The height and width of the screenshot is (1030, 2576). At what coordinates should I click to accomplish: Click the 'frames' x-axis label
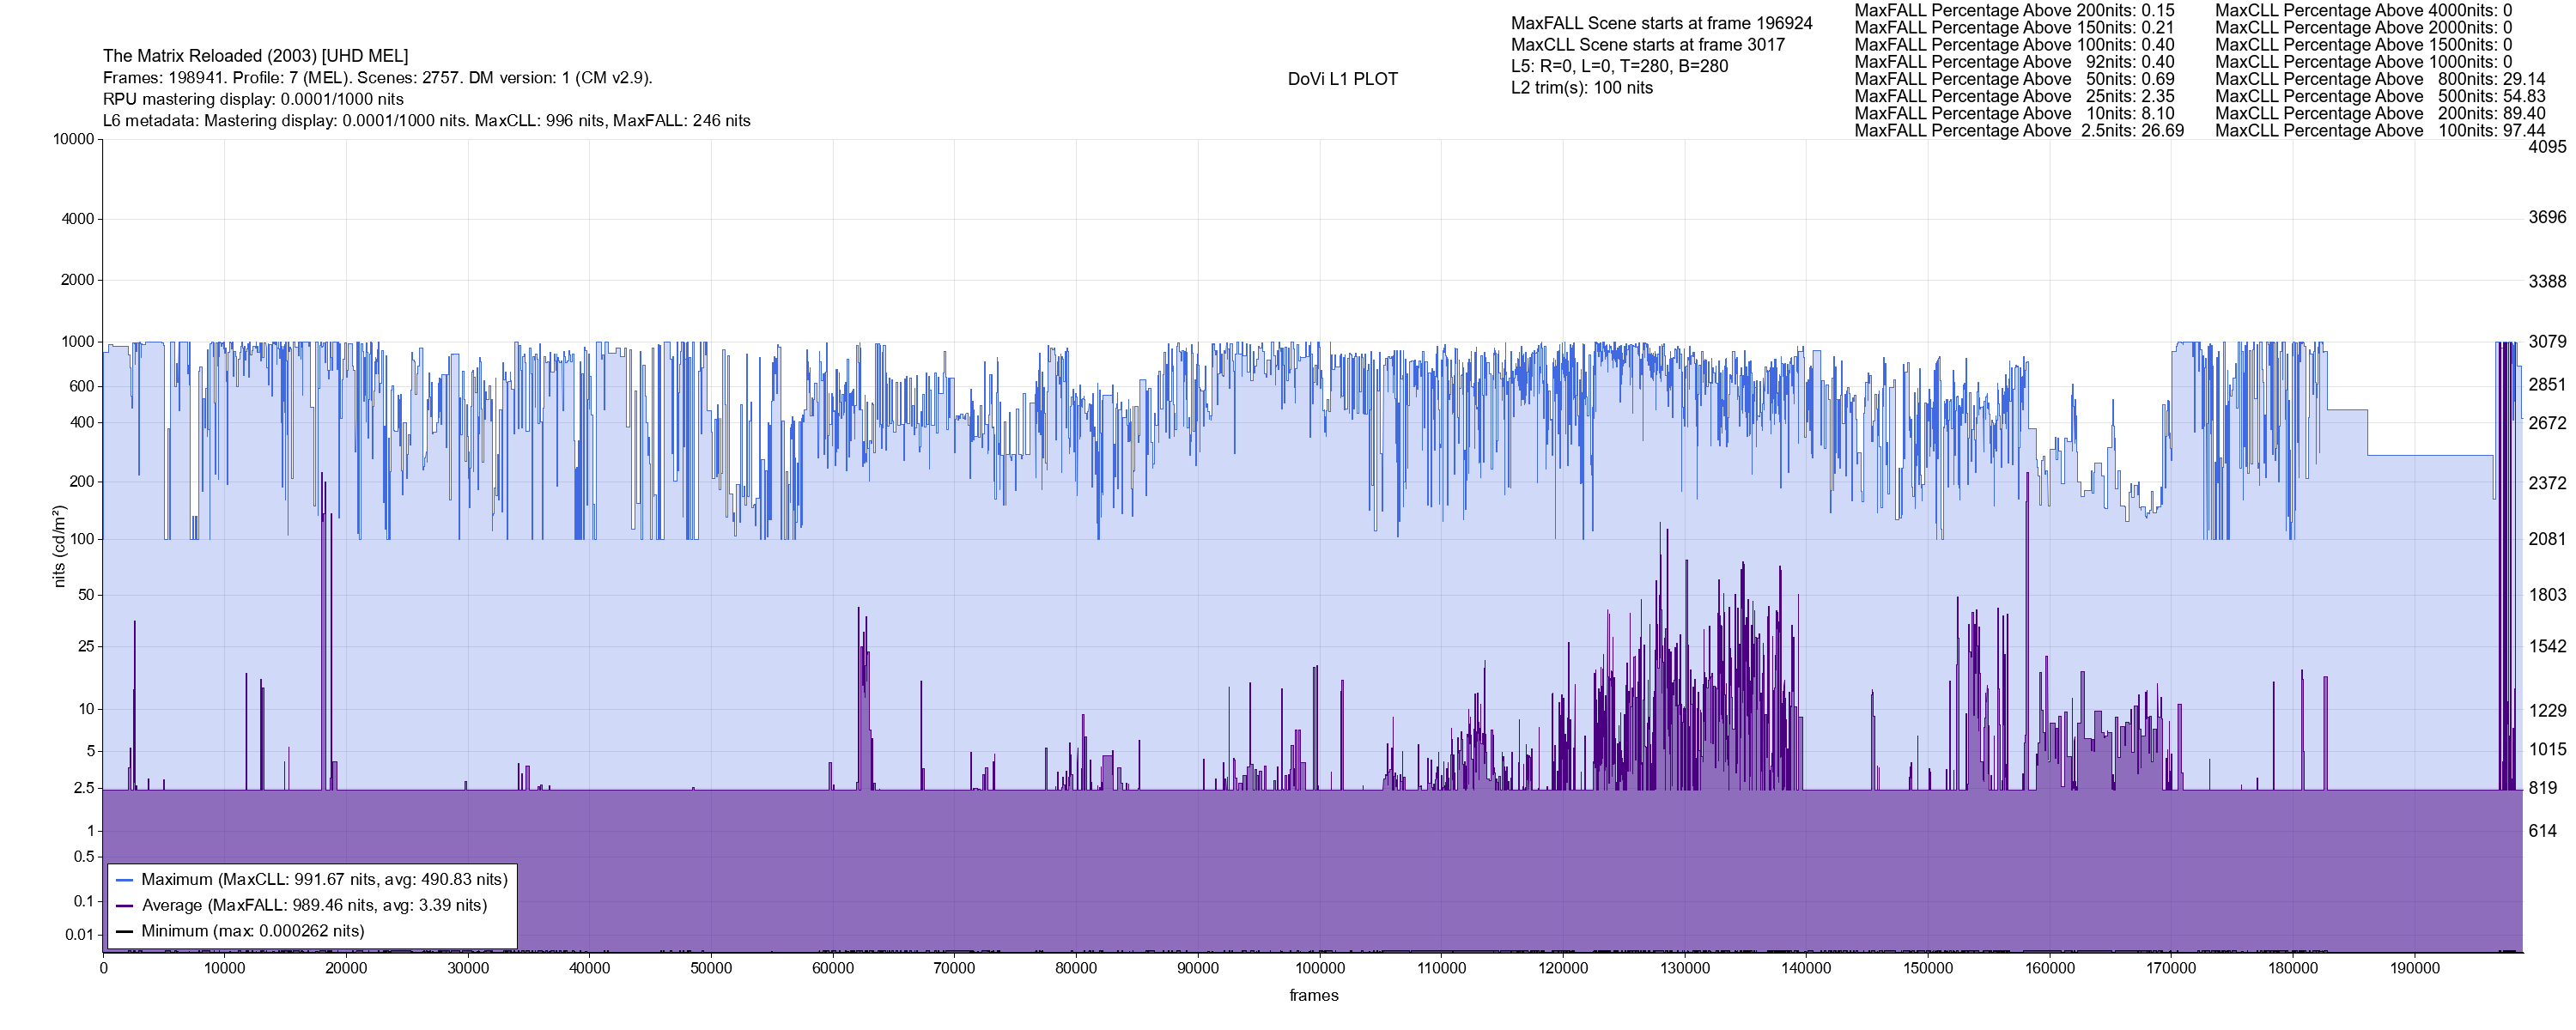click(1313, 996)
